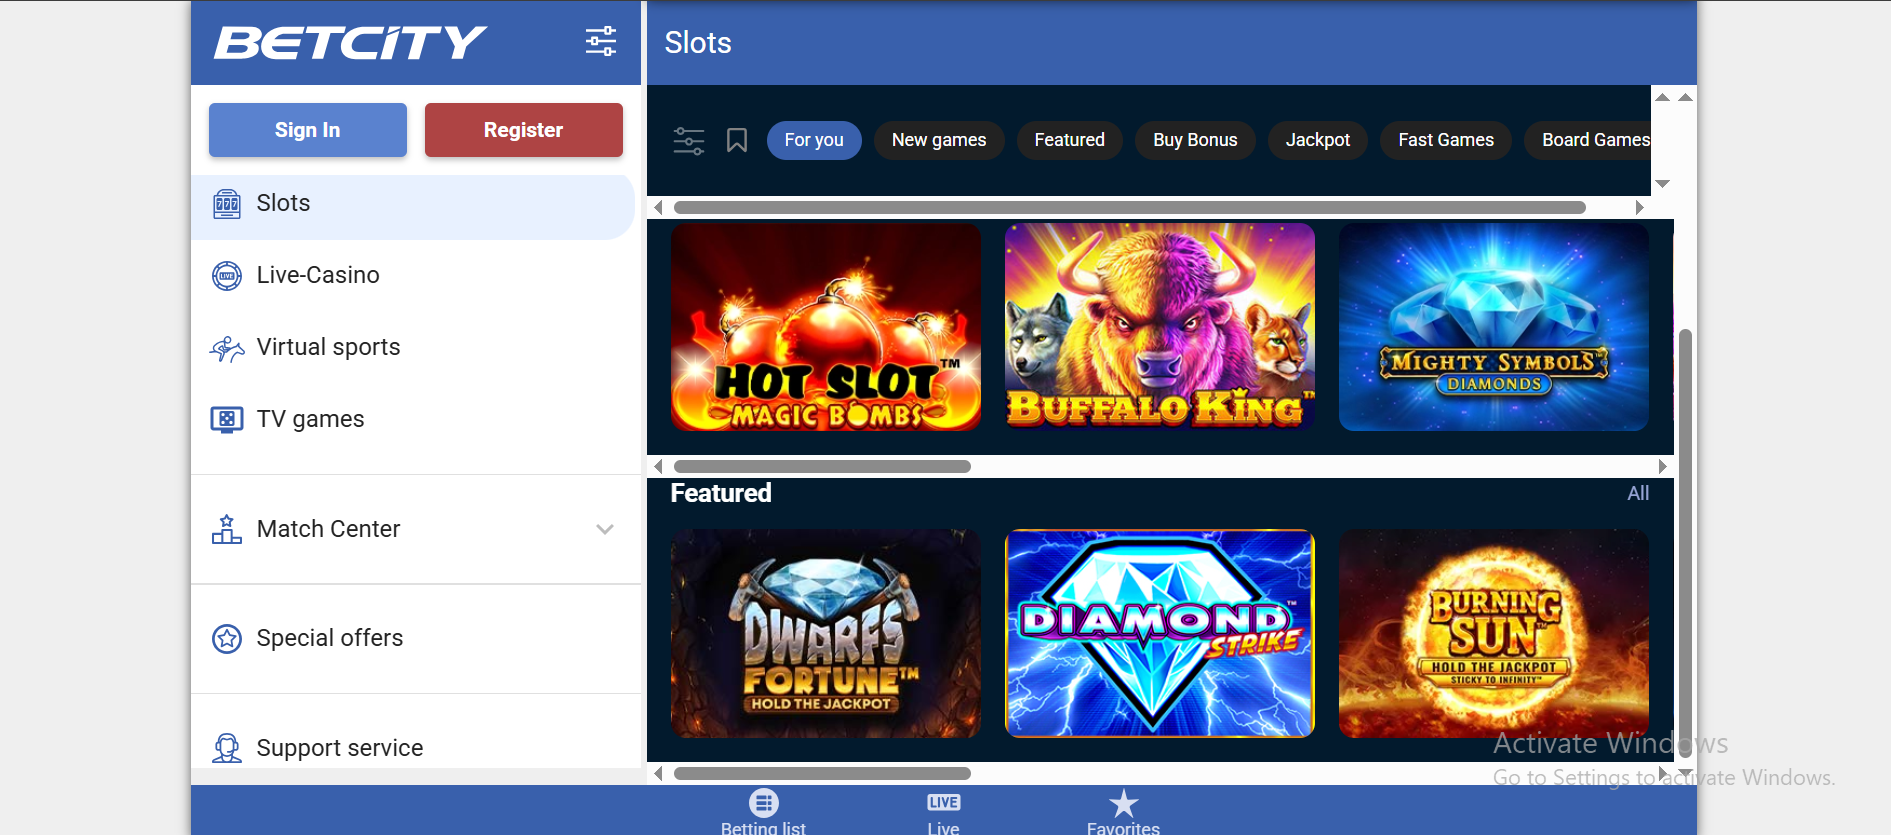This screenshot has height=835, width=1891.
Task: Select the Buy Bonus category tab
Action: pyautogui.click(x=1195, y=140)
